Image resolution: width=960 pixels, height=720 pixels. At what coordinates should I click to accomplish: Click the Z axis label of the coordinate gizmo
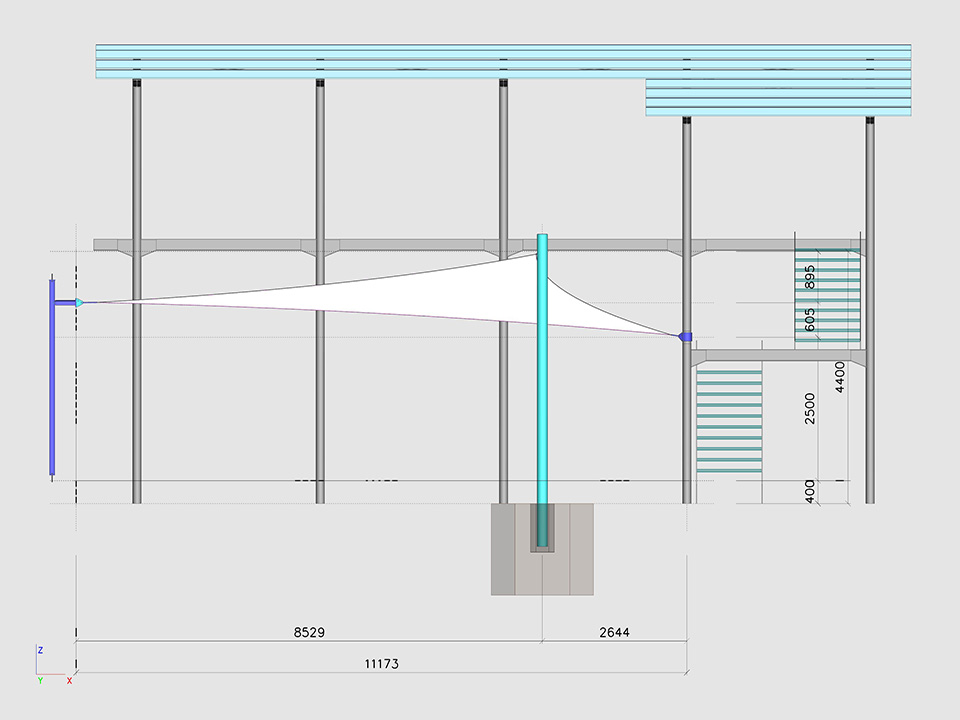40,650
